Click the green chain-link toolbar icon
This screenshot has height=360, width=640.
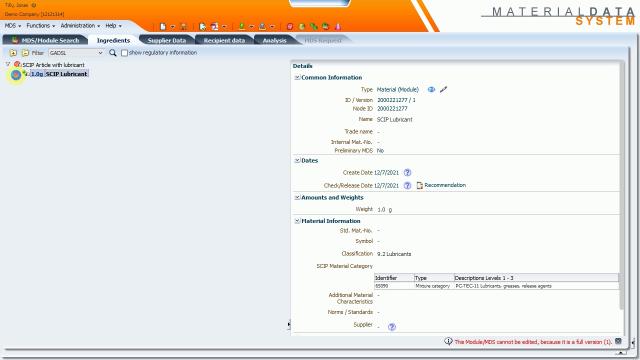point(314,27)
